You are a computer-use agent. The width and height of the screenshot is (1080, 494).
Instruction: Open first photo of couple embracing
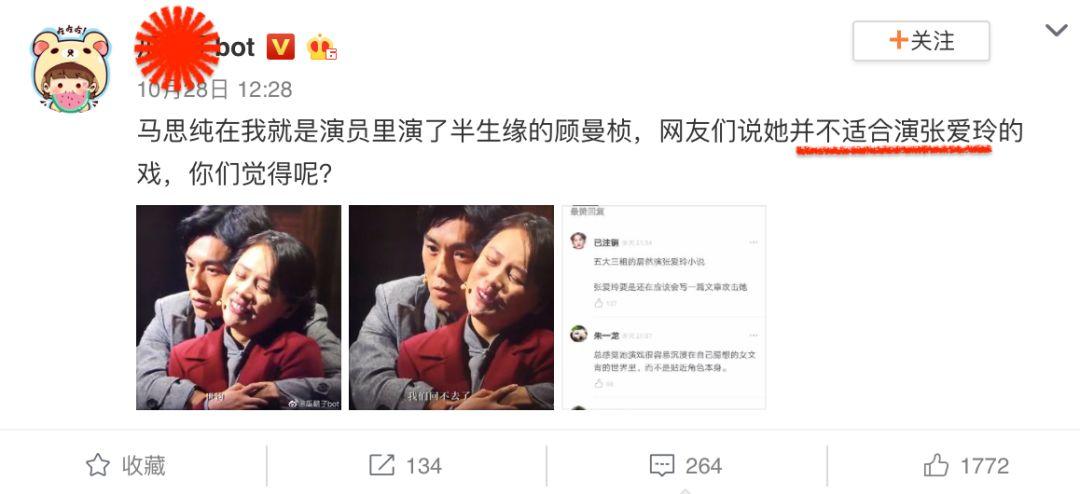pos(238,307)
